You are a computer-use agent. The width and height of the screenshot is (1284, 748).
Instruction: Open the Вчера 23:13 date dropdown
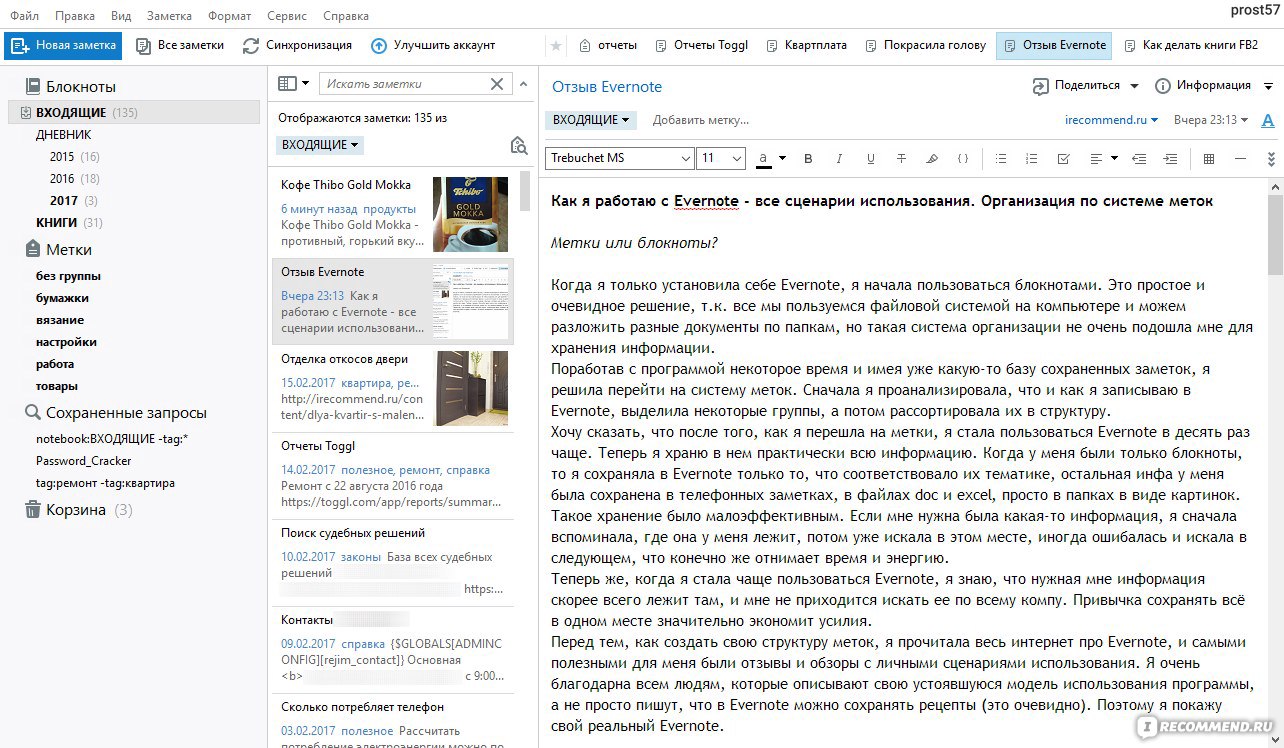(1211, 120)
